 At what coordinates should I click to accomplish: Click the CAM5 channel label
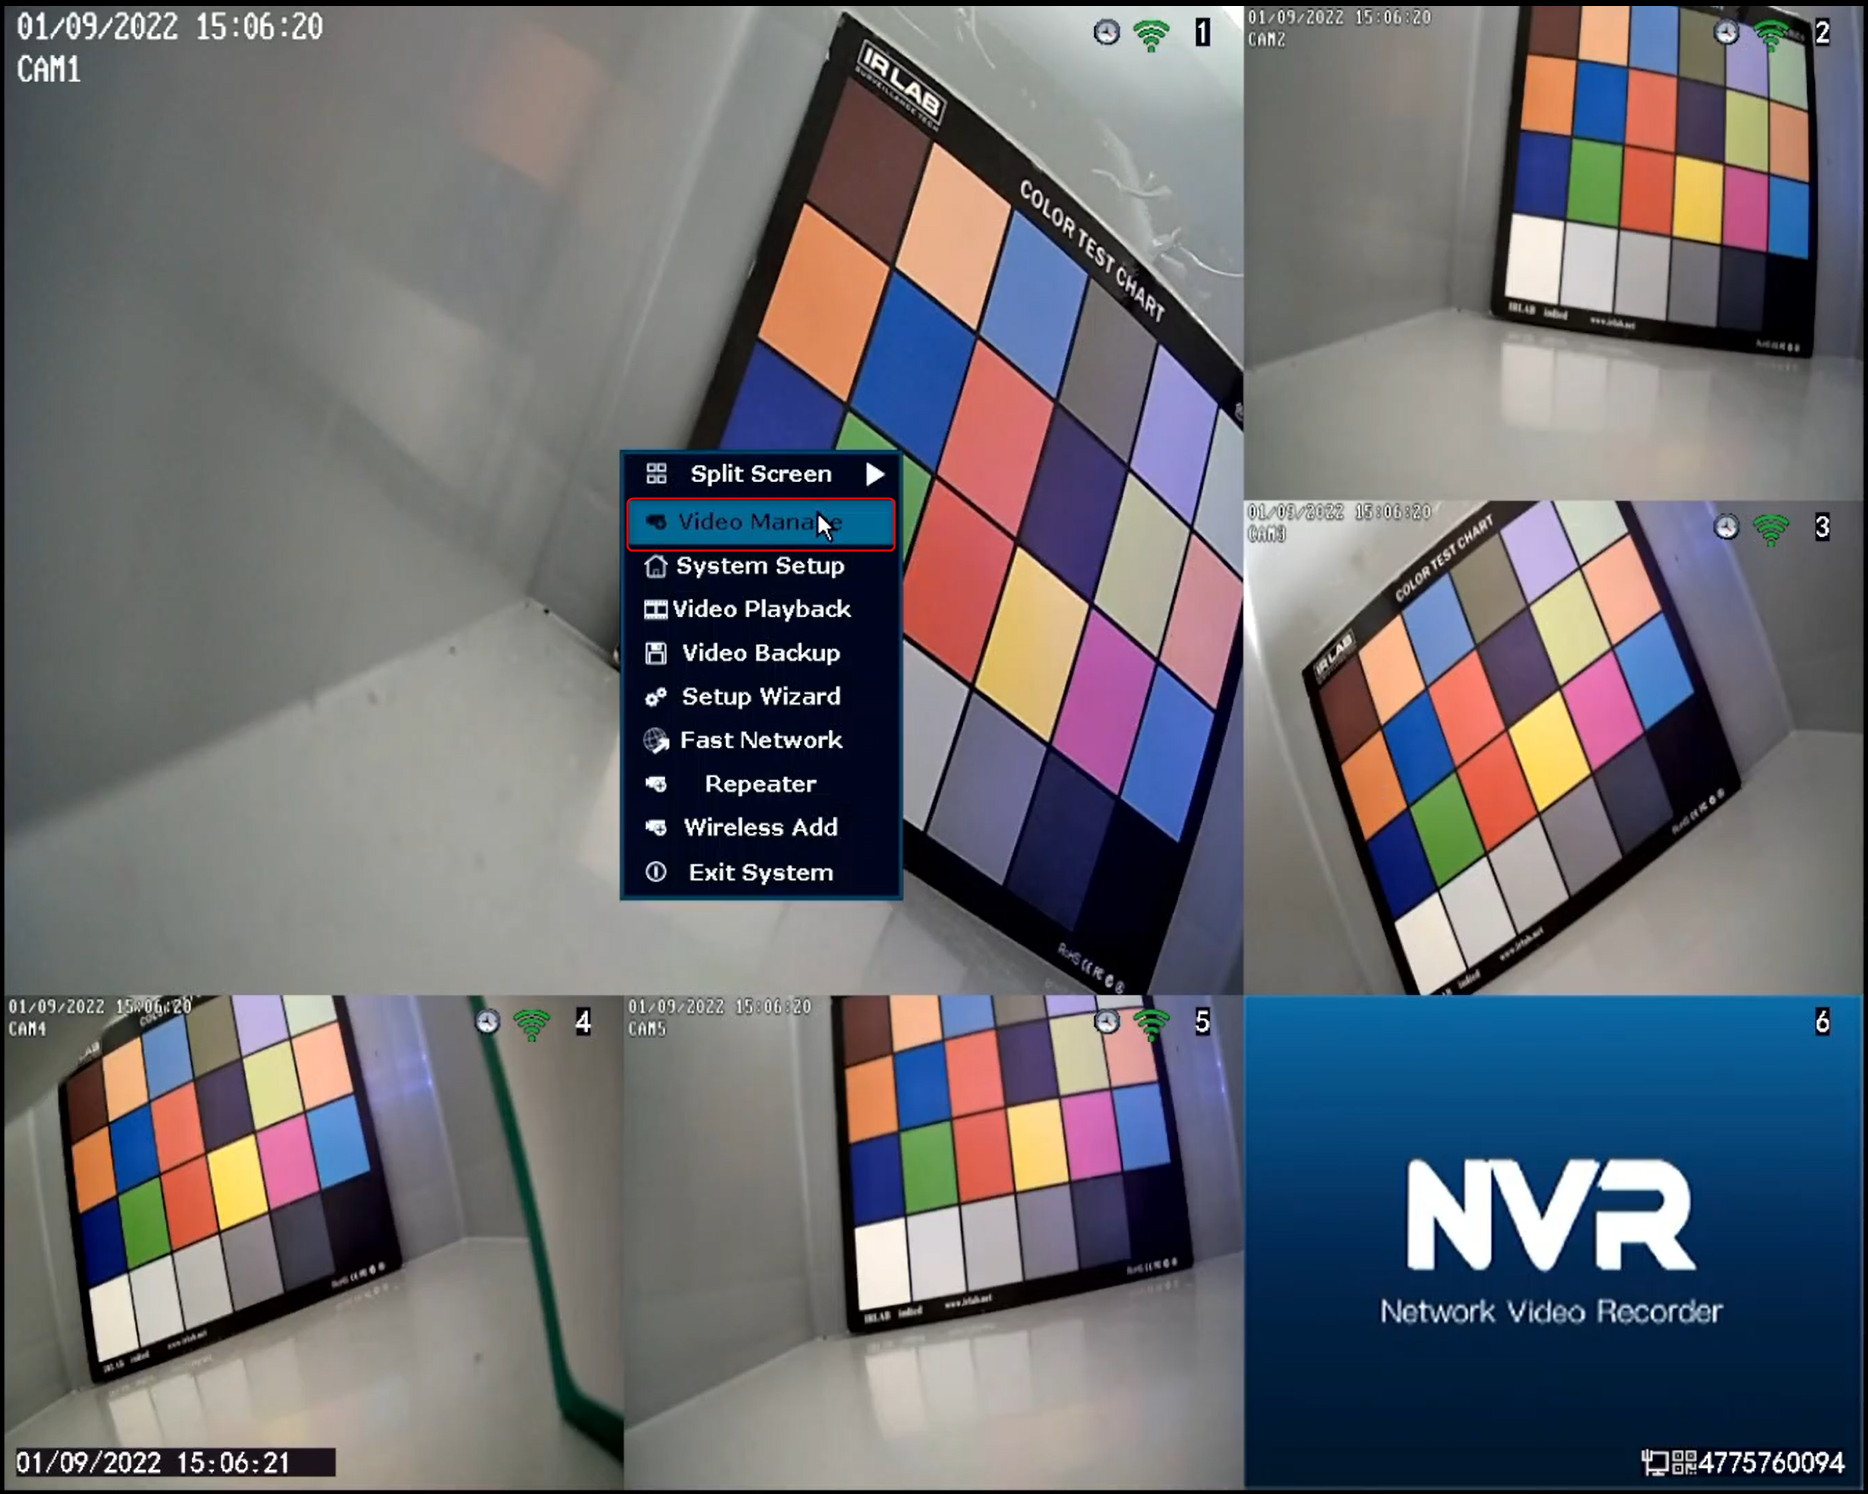(x=647, y=1028)
